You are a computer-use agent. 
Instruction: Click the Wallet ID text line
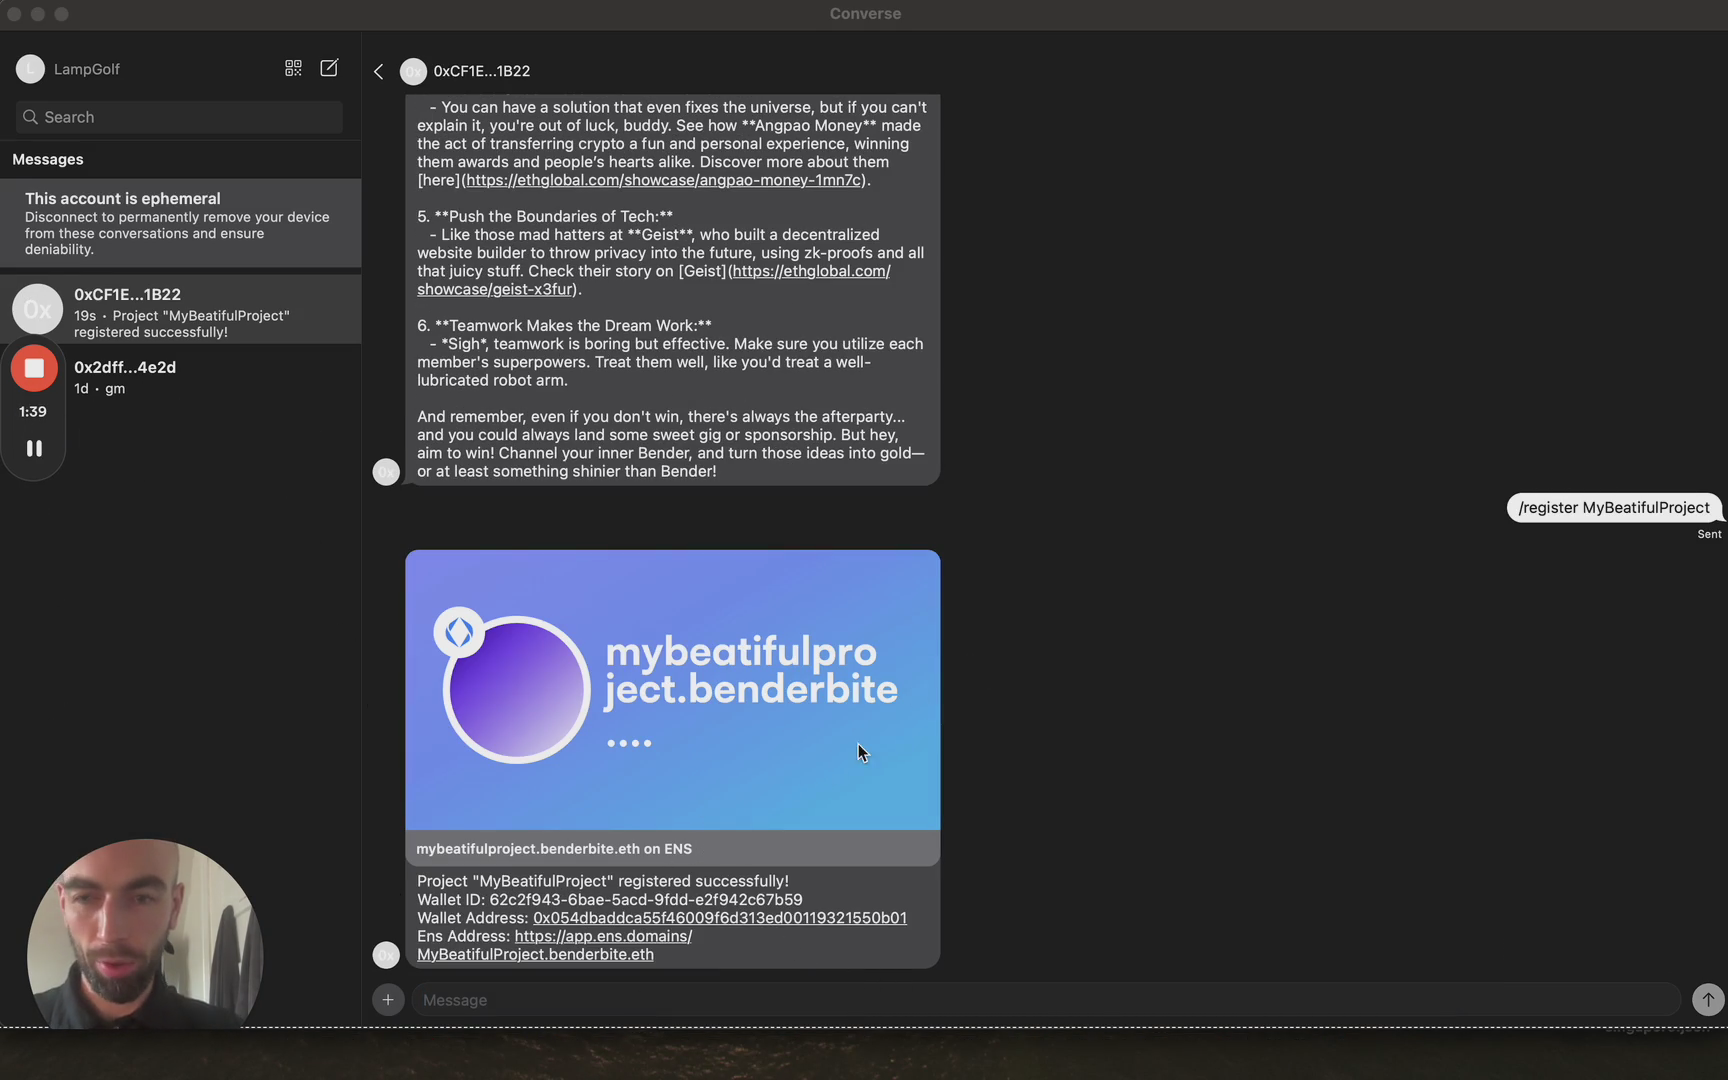tap(609, 900)
